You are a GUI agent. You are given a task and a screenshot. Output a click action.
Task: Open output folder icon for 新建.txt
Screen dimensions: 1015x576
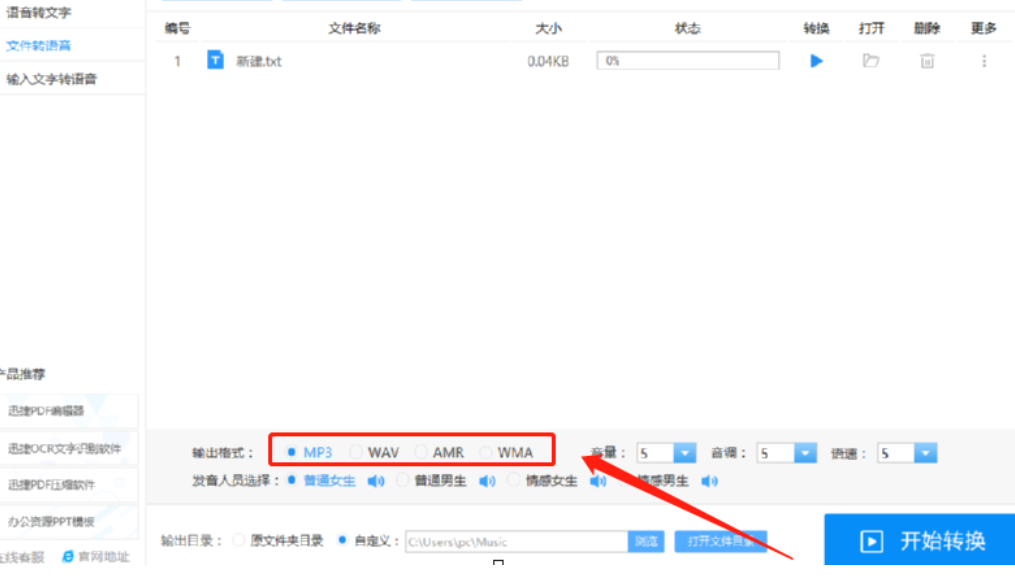(x=871, y=61)
